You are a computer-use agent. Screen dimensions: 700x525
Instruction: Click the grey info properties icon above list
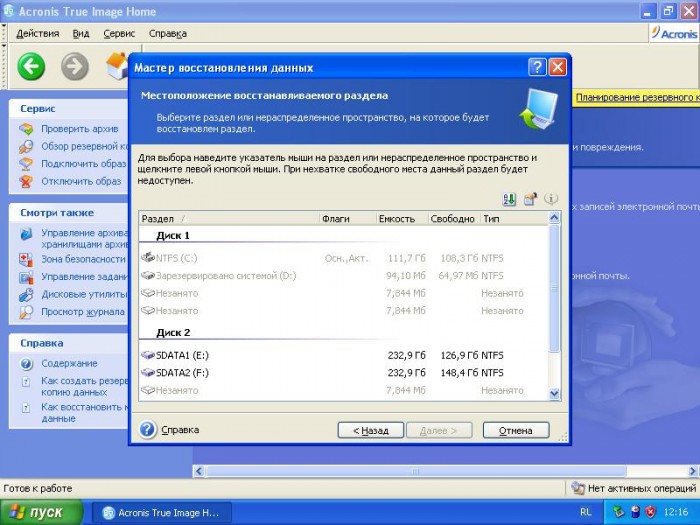click(551, 199)
